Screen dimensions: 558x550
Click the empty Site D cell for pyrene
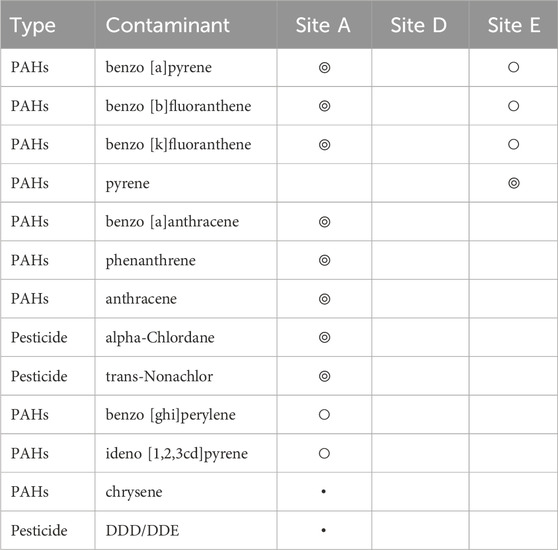(420, 183)
